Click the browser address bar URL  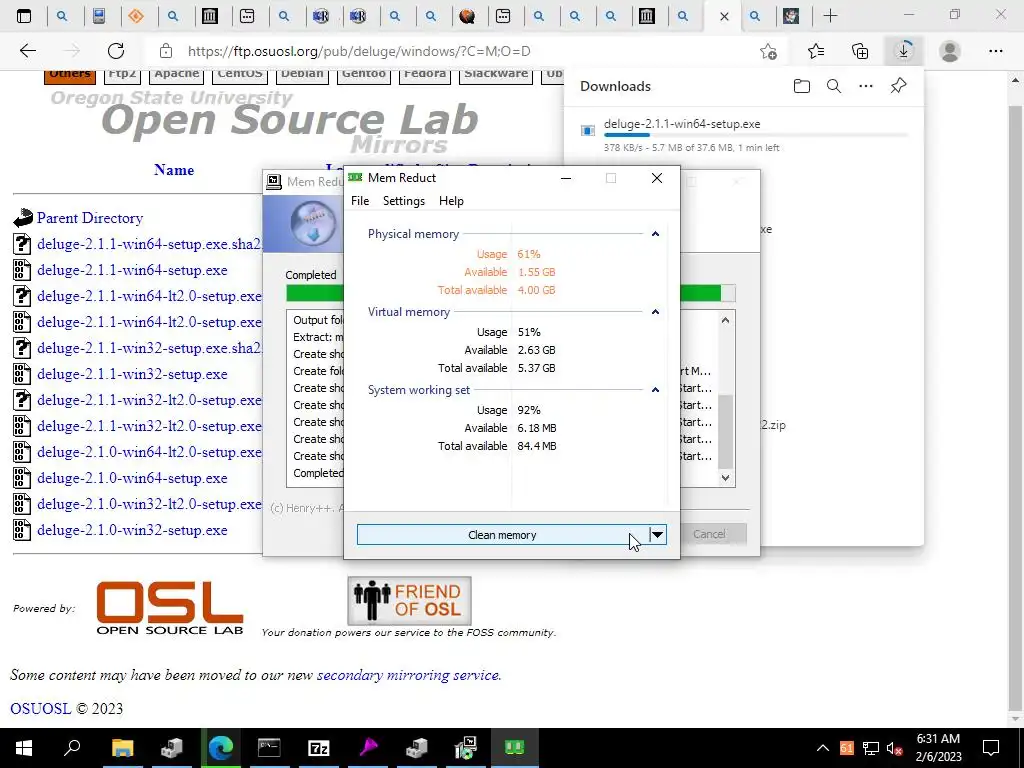[x=359, y=51]
